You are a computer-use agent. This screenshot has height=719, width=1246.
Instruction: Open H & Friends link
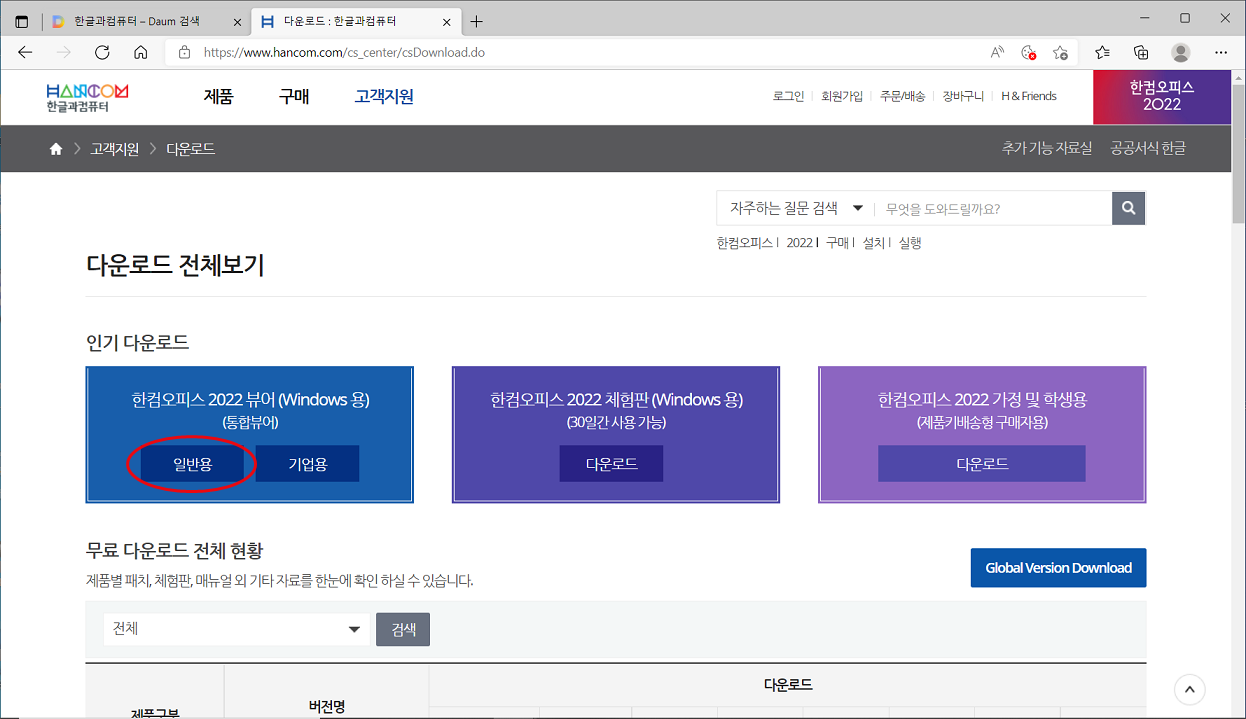pyautogui.click(x=1029, y=96)
